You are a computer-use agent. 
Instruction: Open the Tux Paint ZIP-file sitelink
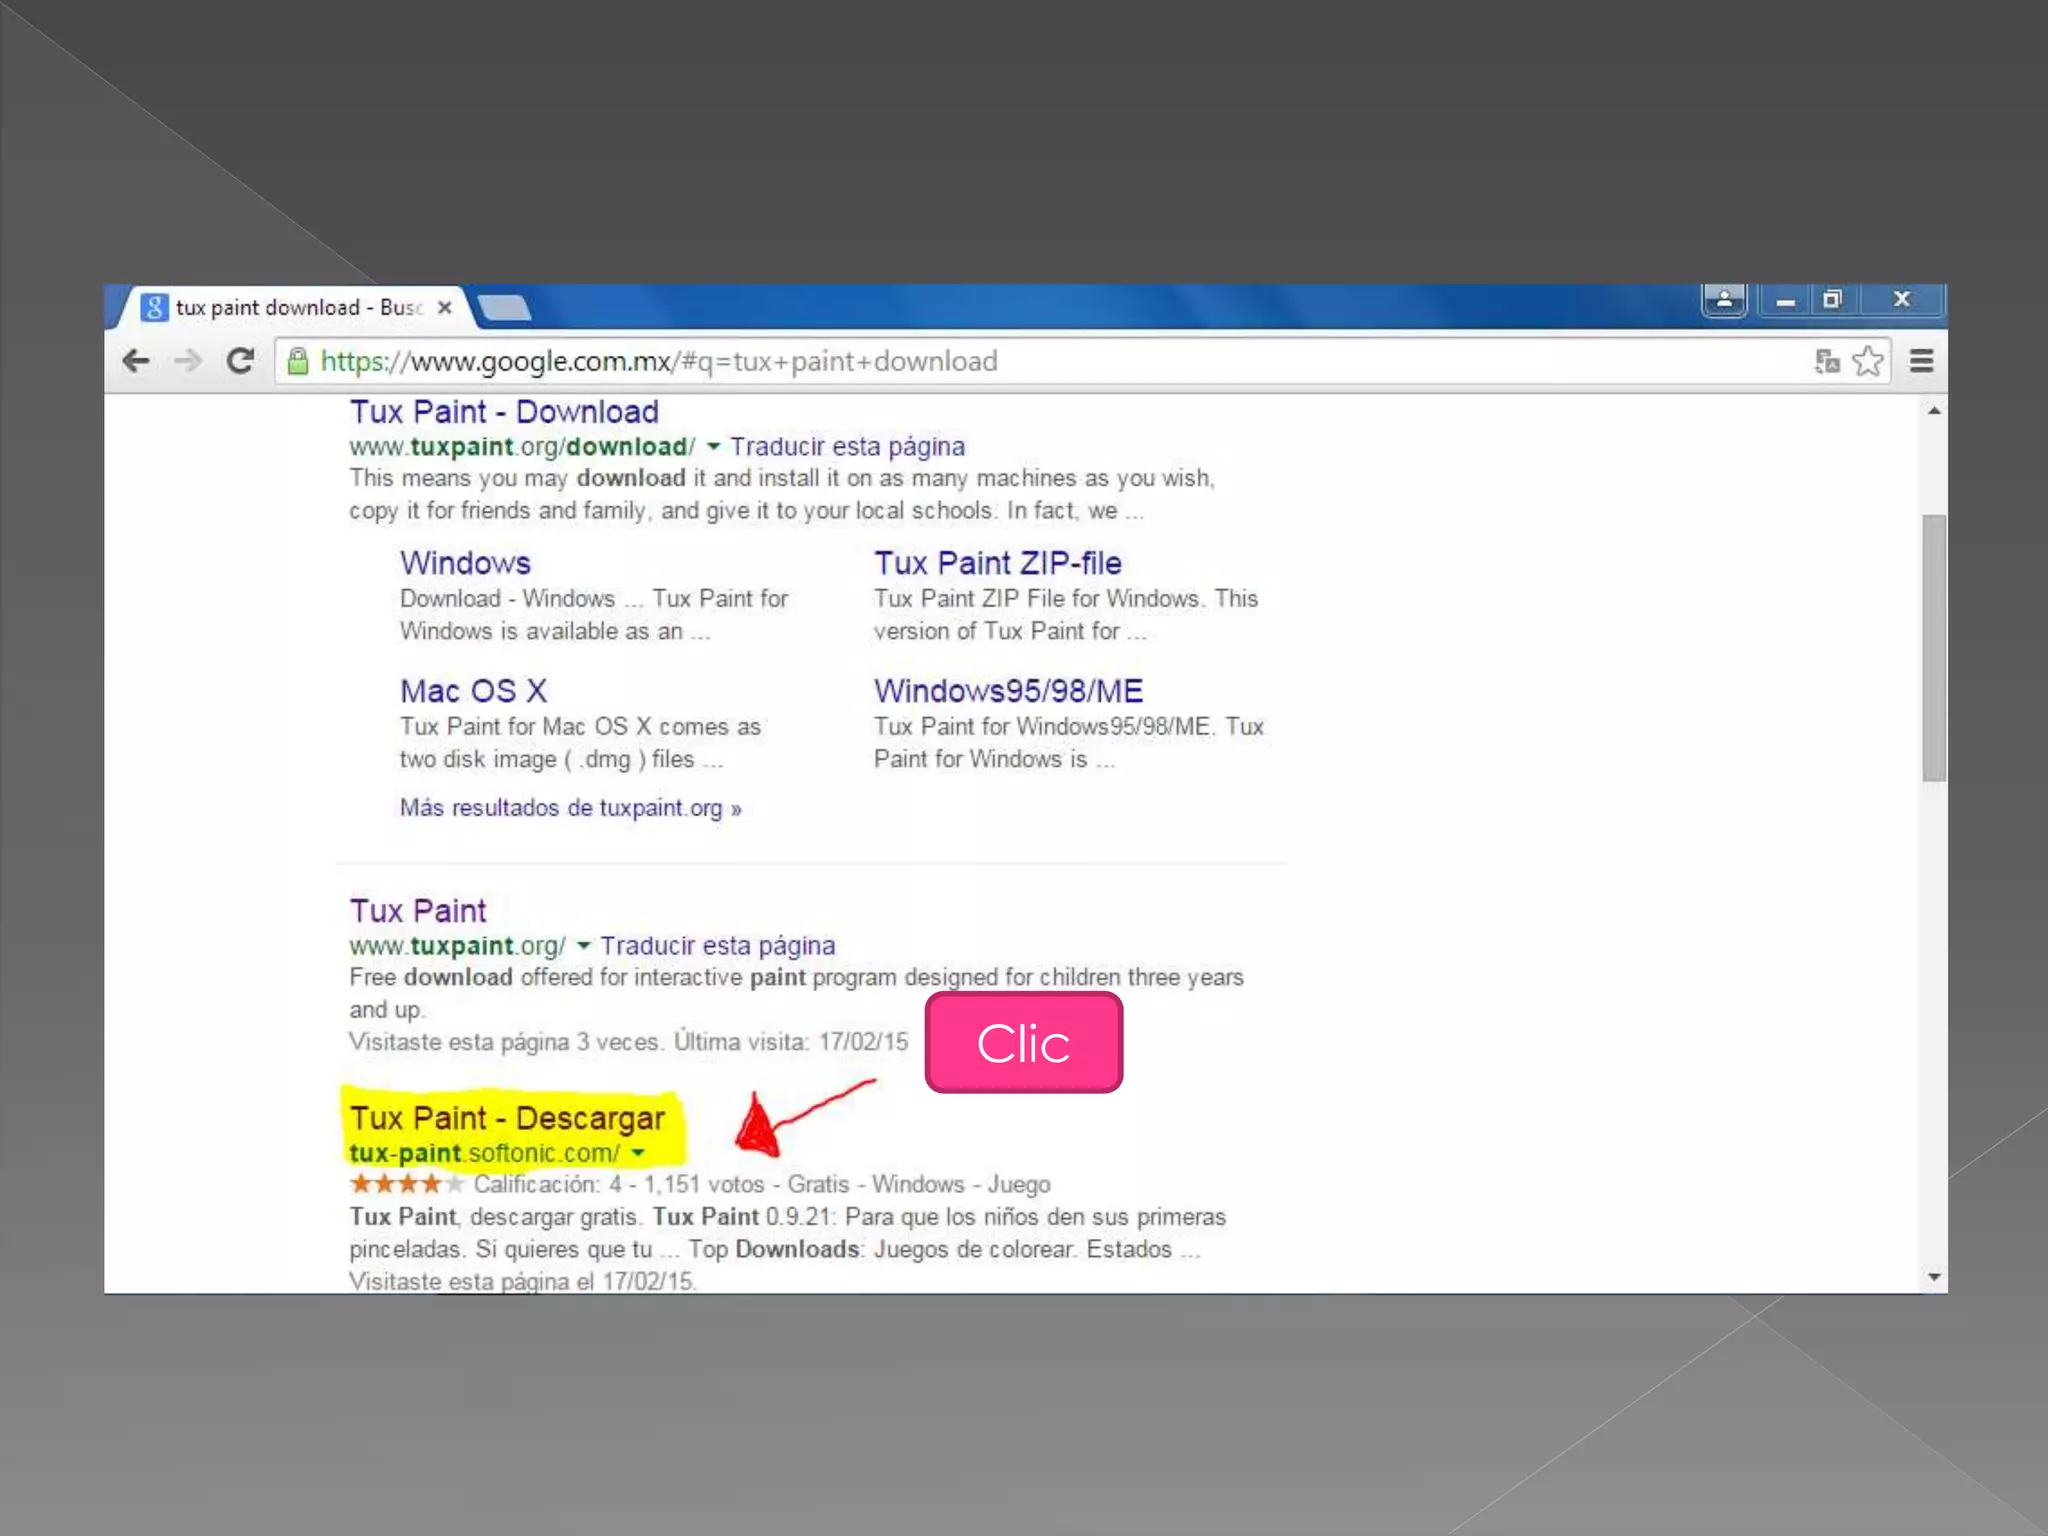pos(997,563)
